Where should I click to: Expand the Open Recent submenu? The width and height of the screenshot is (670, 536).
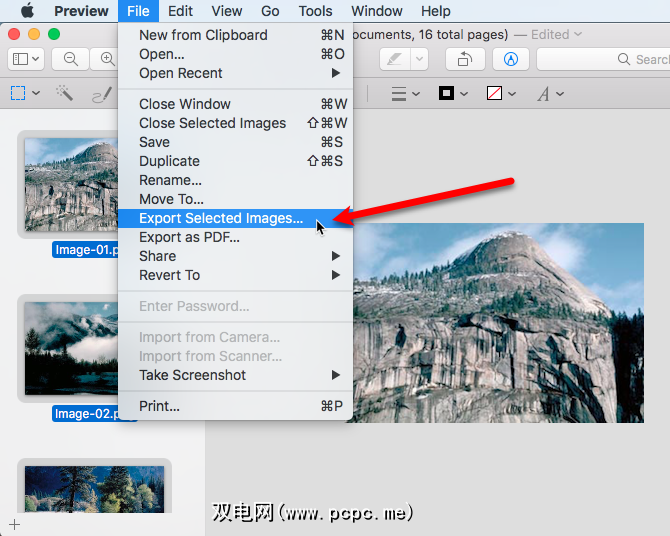(x=235, y=73)
